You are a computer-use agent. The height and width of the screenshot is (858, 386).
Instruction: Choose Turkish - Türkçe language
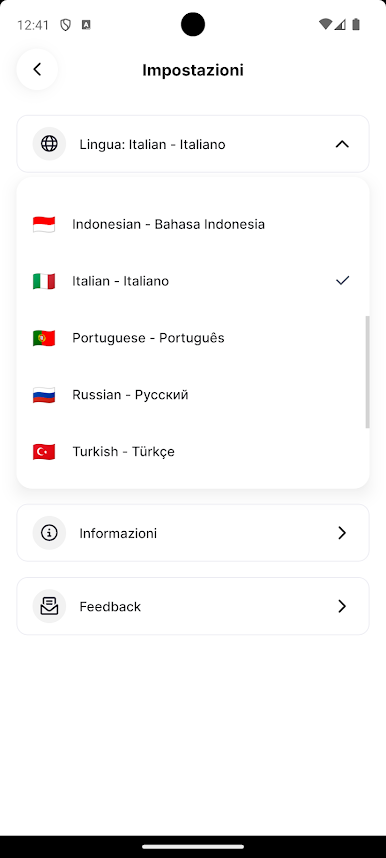click(193, 452)
